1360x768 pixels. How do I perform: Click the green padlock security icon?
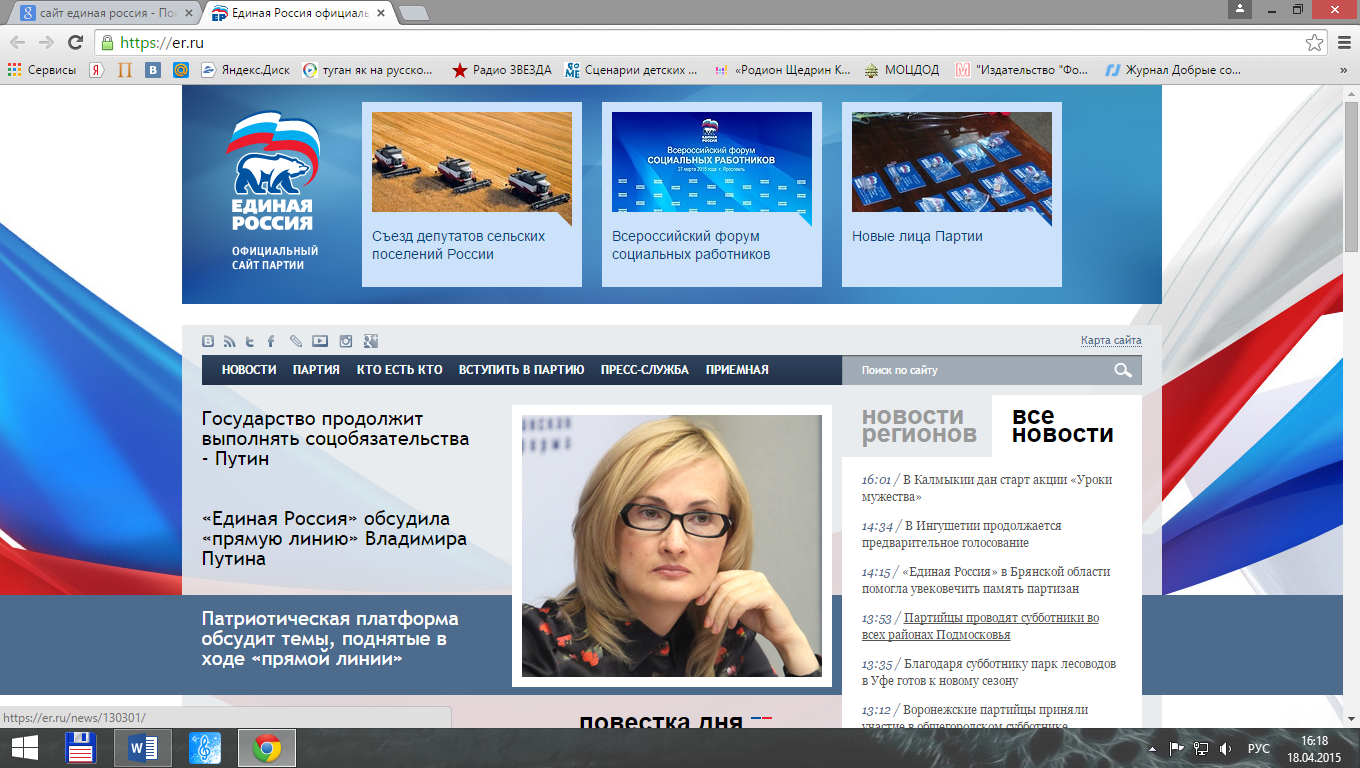(108, 43)
